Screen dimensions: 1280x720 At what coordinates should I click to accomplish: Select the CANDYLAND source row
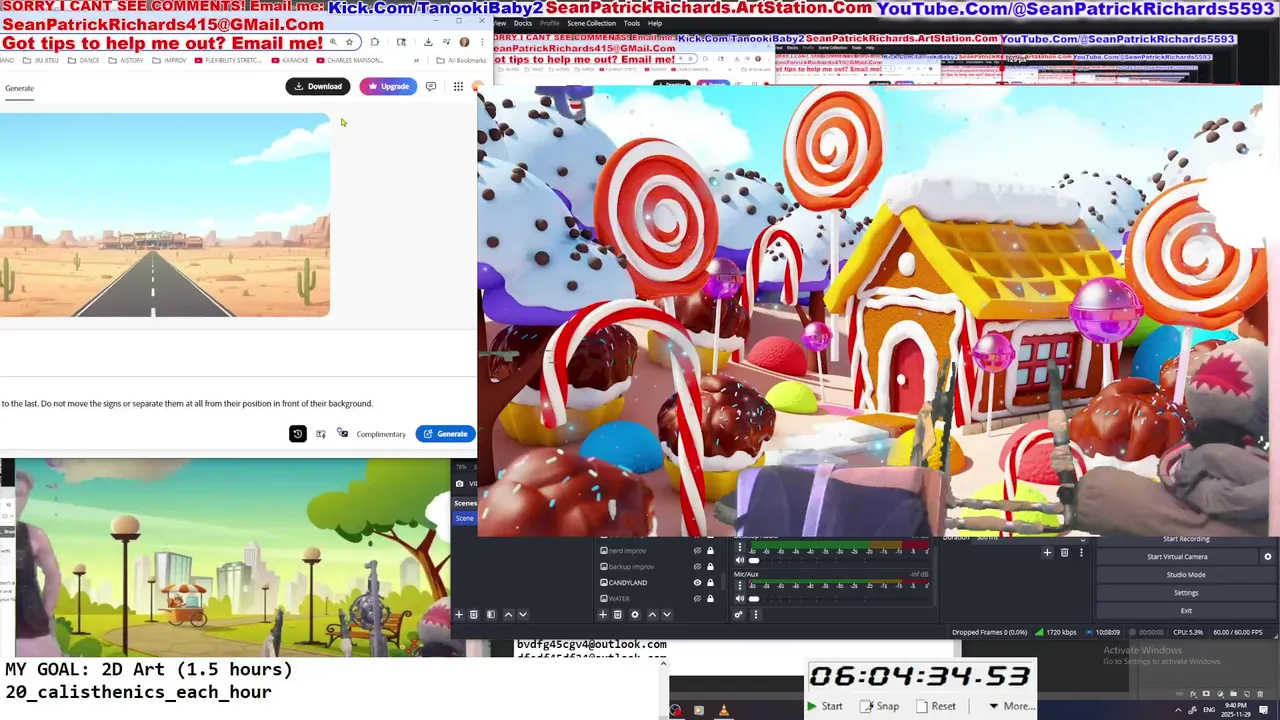click(658, 582)
